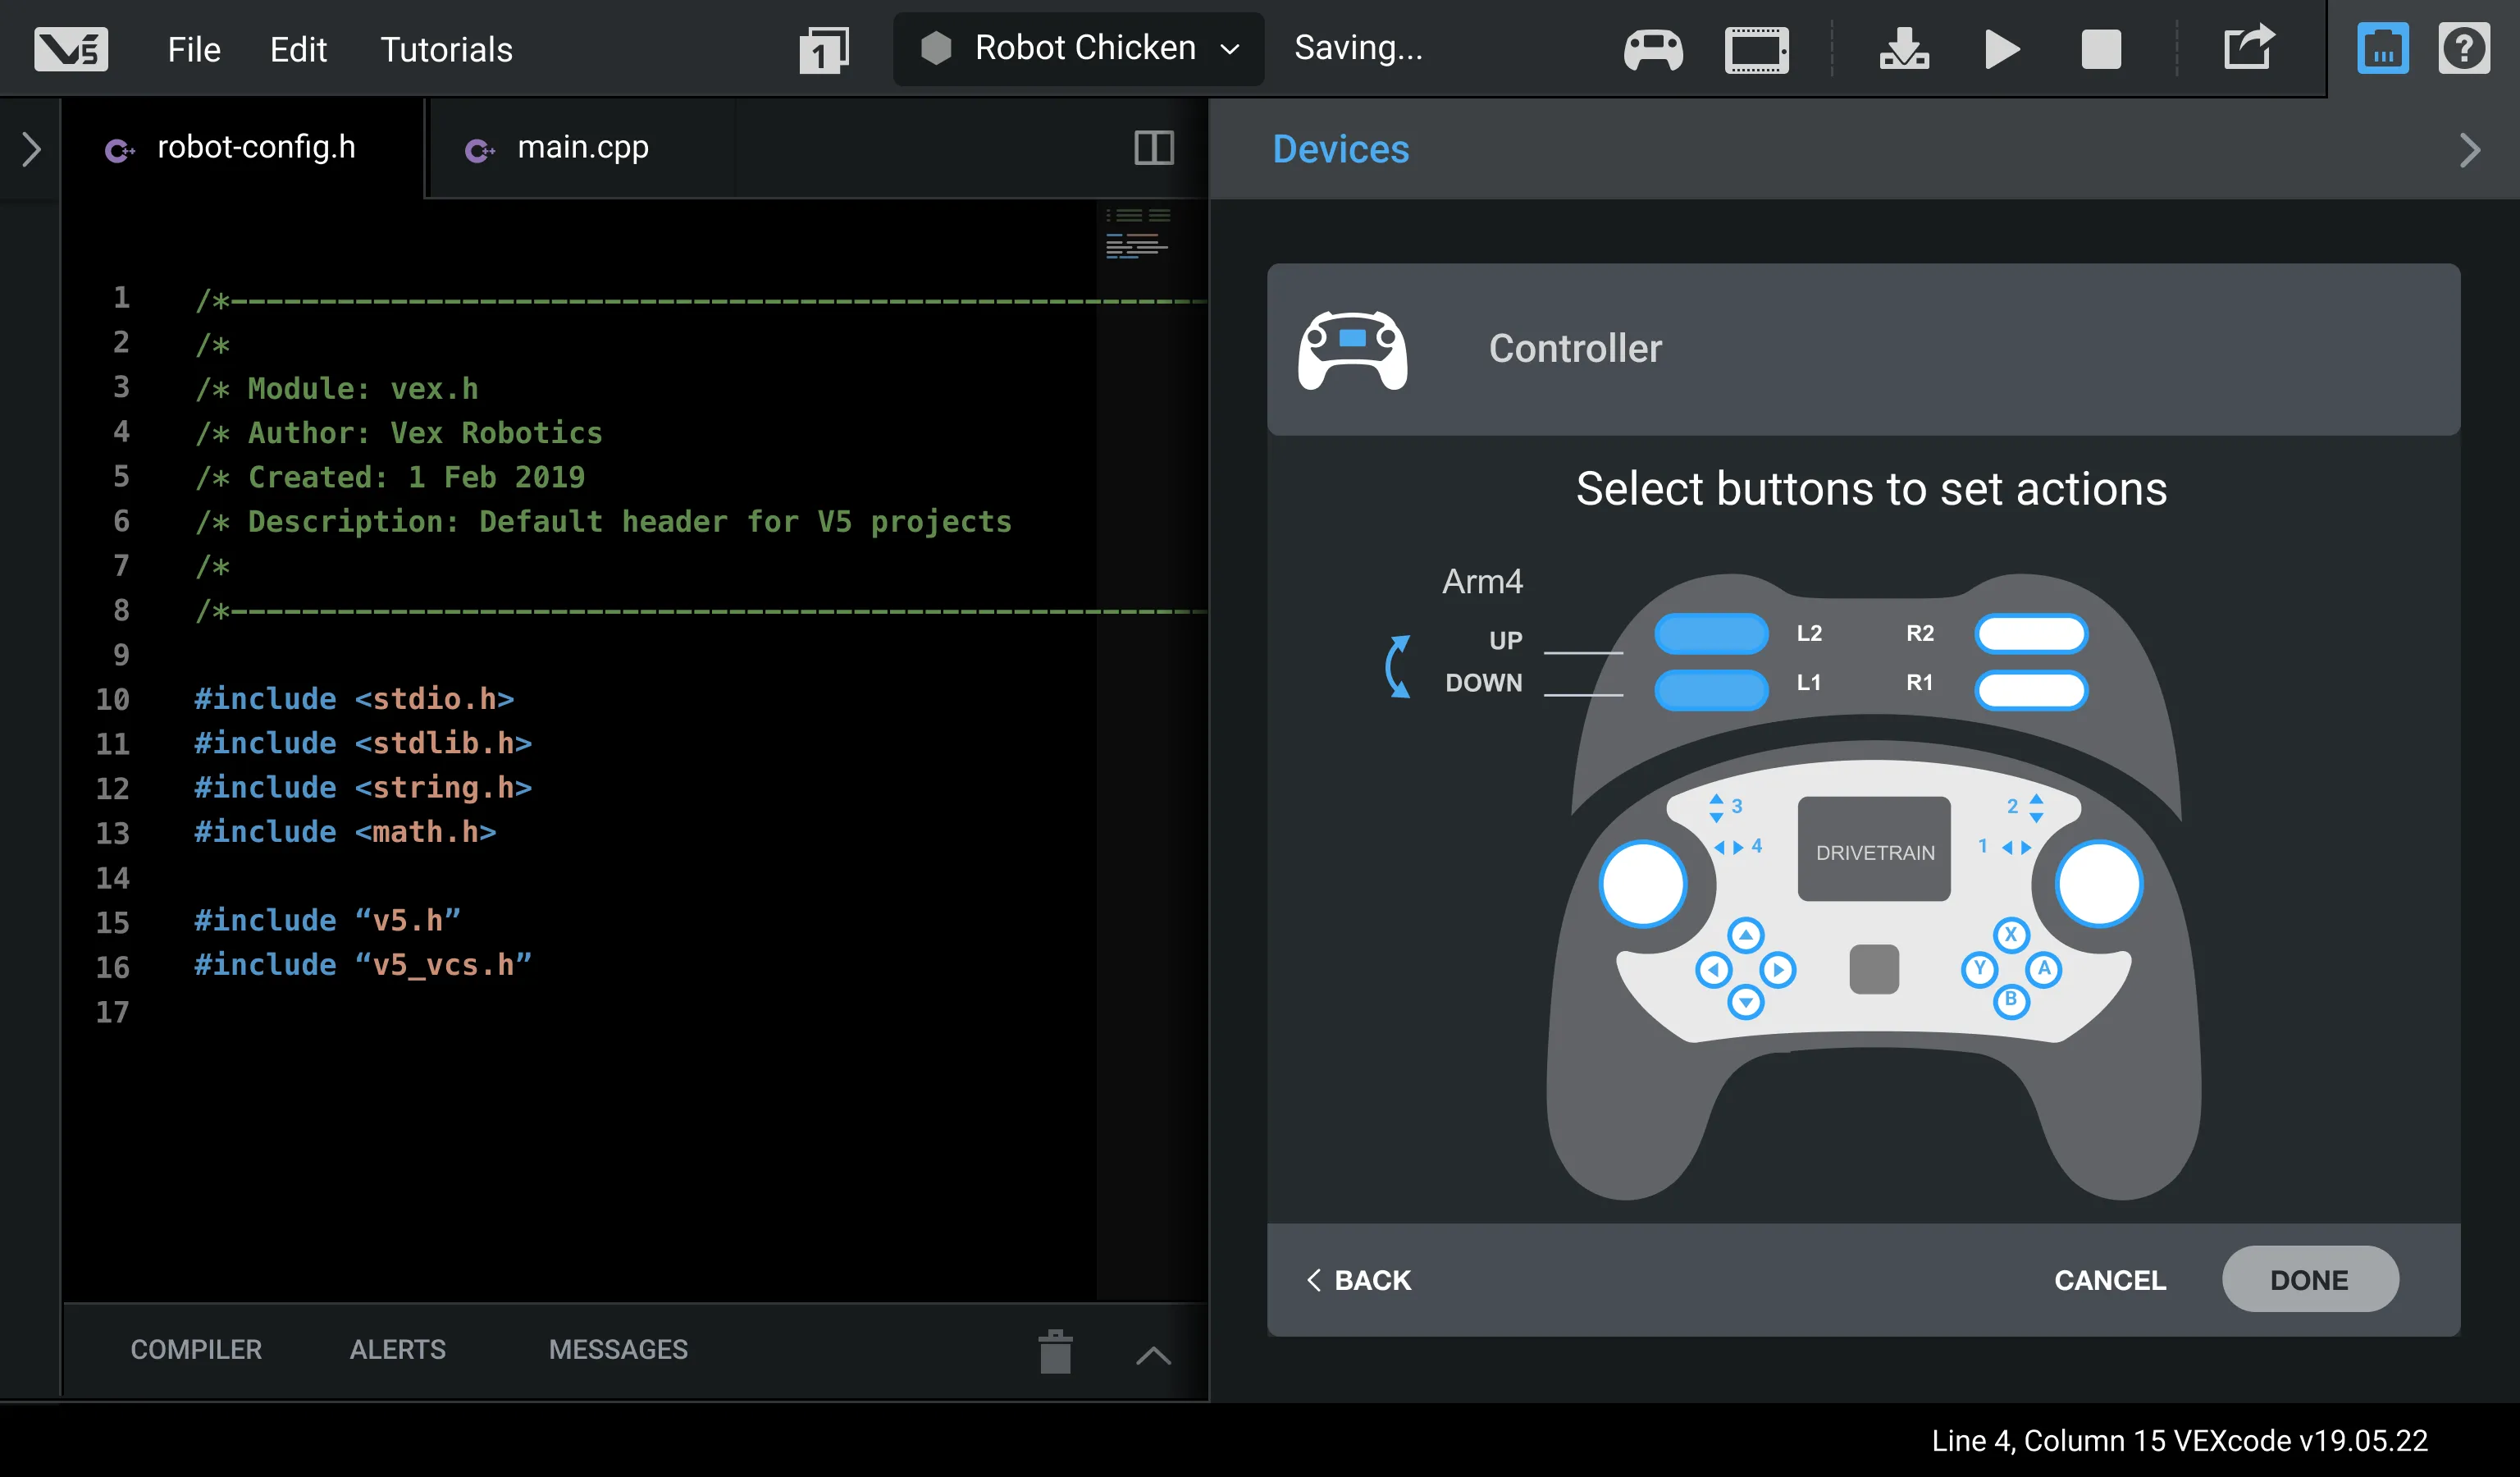
Task: Open the help question mark icon
Action: [x=2463, y=49]
